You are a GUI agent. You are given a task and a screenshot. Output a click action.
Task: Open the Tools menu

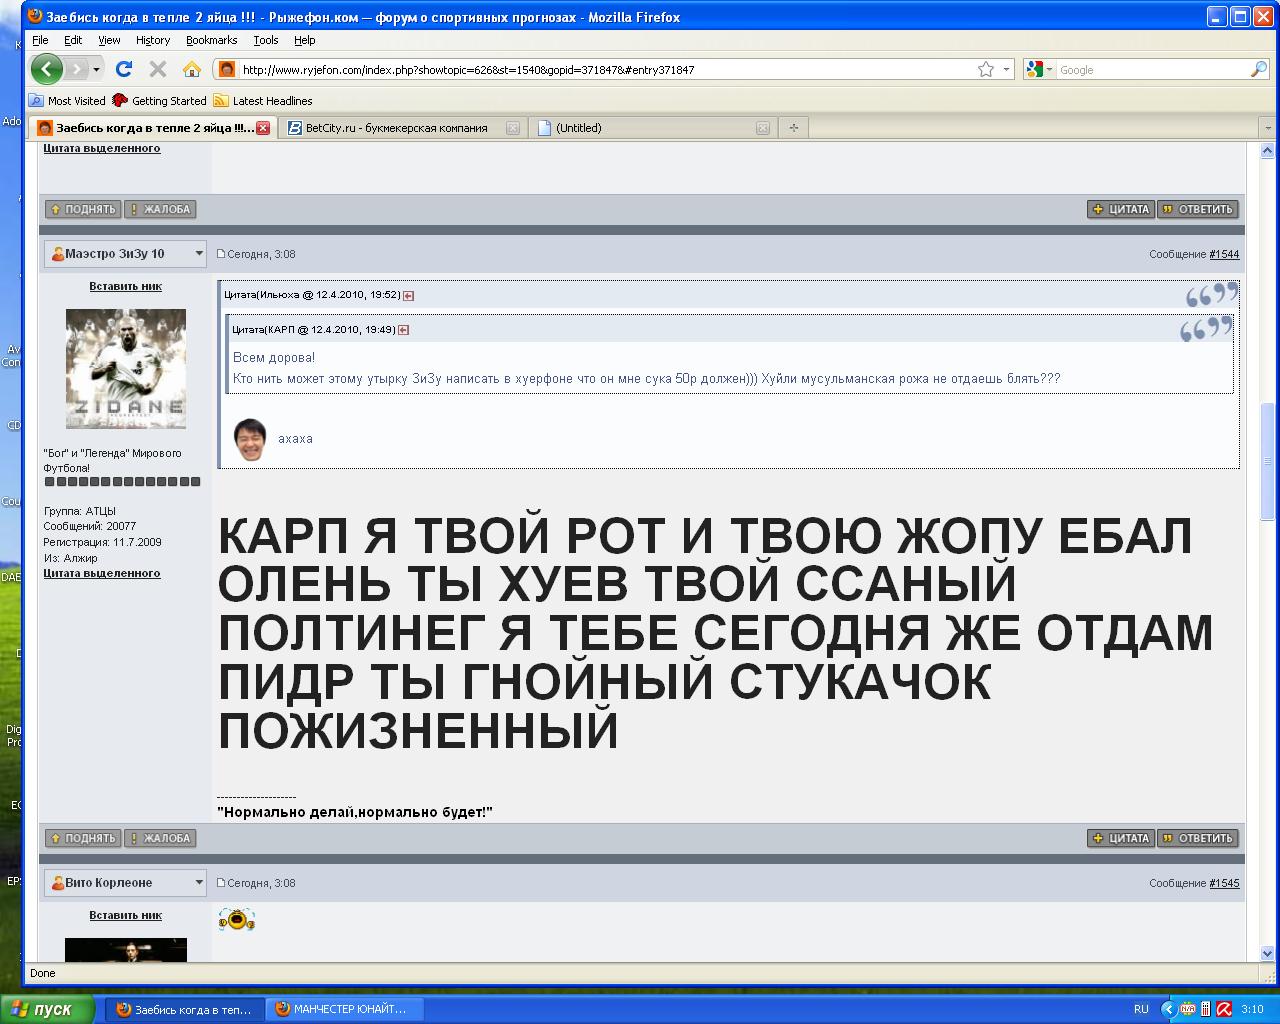pyautogui.click(x=266, y=40)
